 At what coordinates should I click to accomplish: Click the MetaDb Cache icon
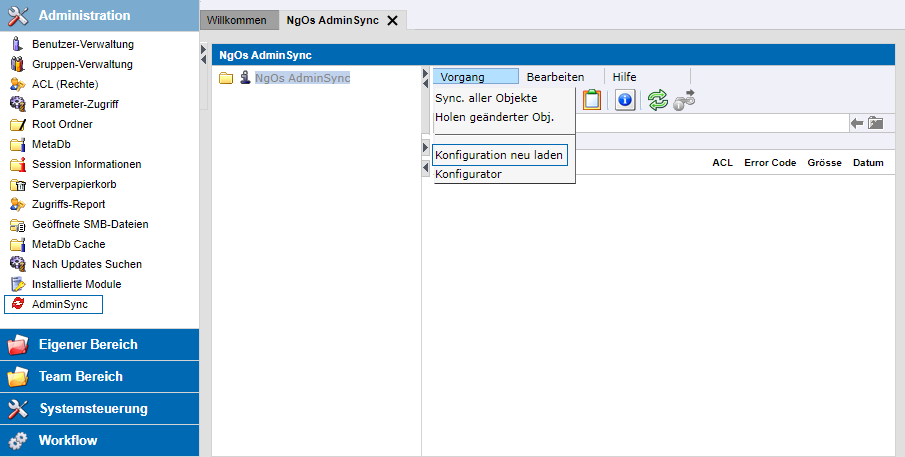(x=18, y=244)
